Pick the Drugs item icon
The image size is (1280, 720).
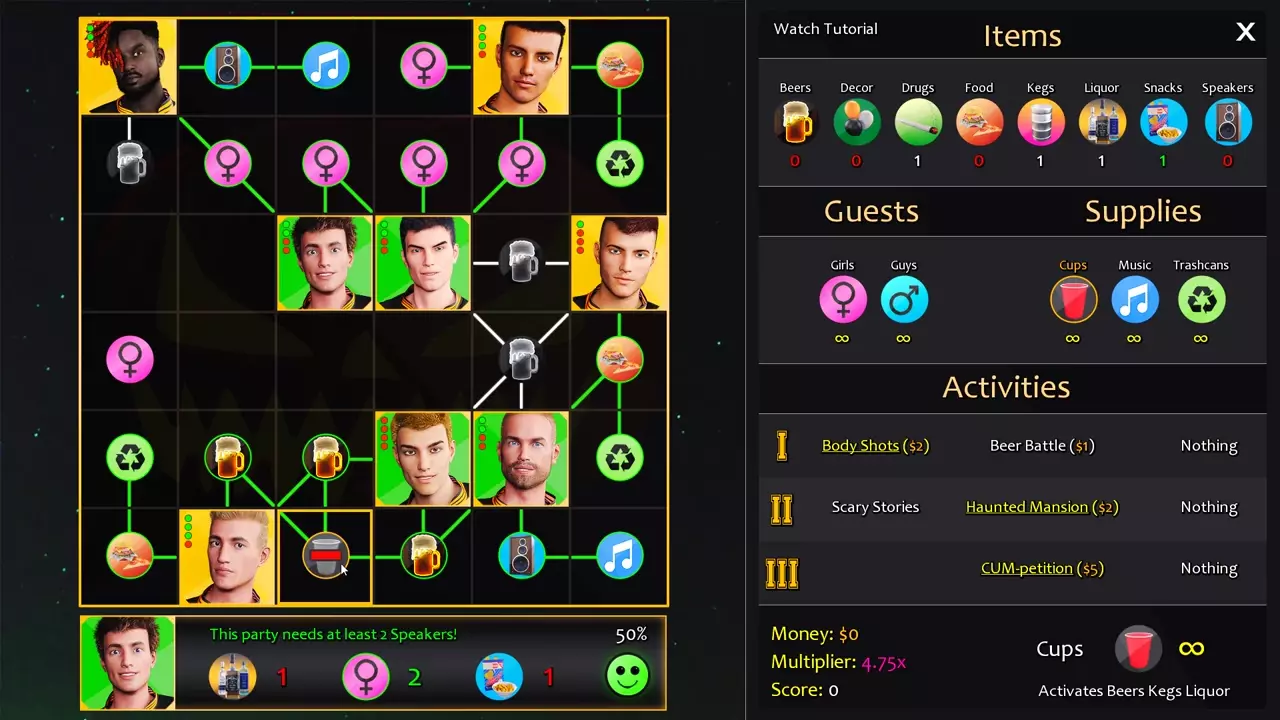pos(918,123)
